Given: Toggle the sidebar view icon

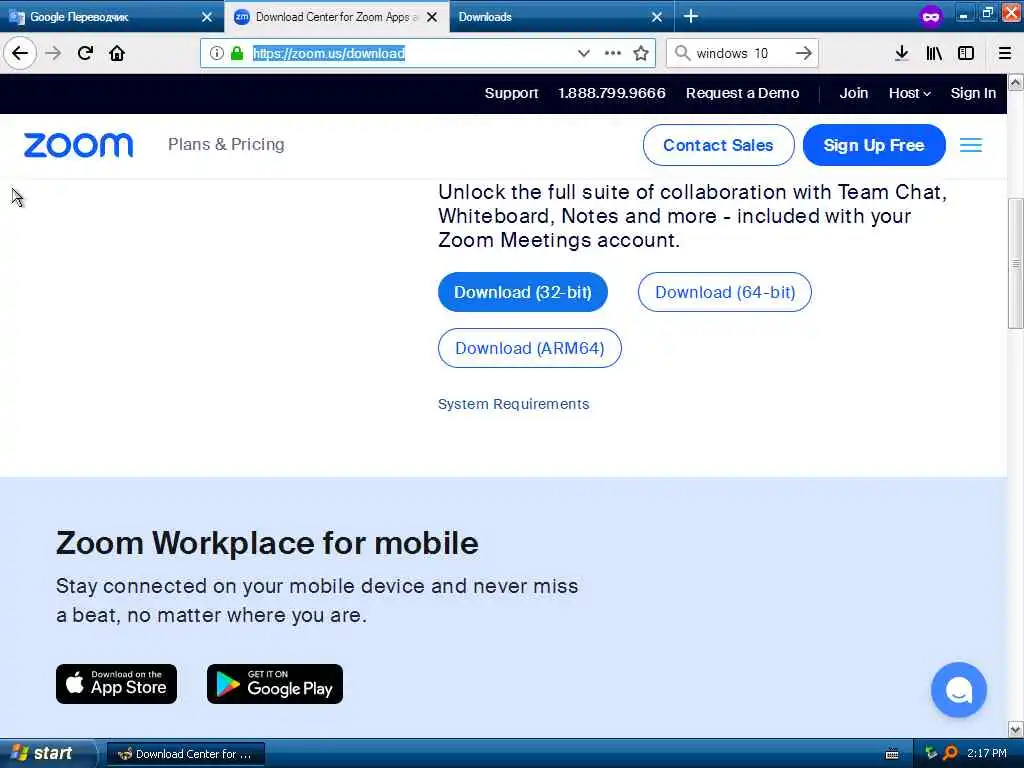Looking at the screenshot, I should tap(966, 53).
